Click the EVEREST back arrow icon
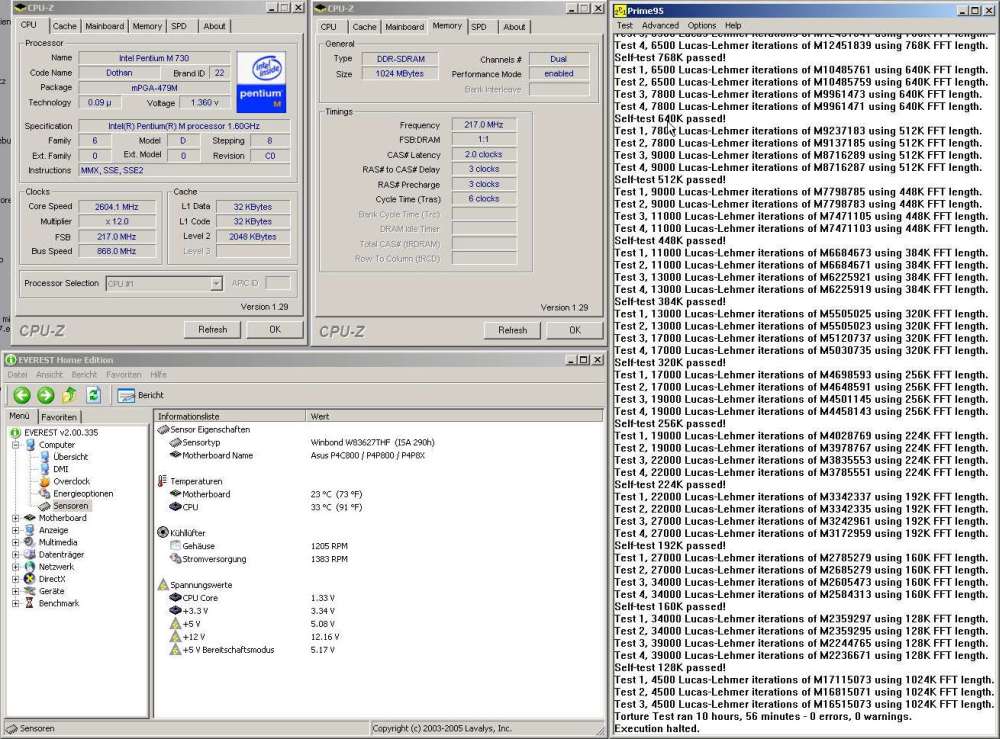The width and height of the screenshot is (1000, 739). [x=22, y=395]
